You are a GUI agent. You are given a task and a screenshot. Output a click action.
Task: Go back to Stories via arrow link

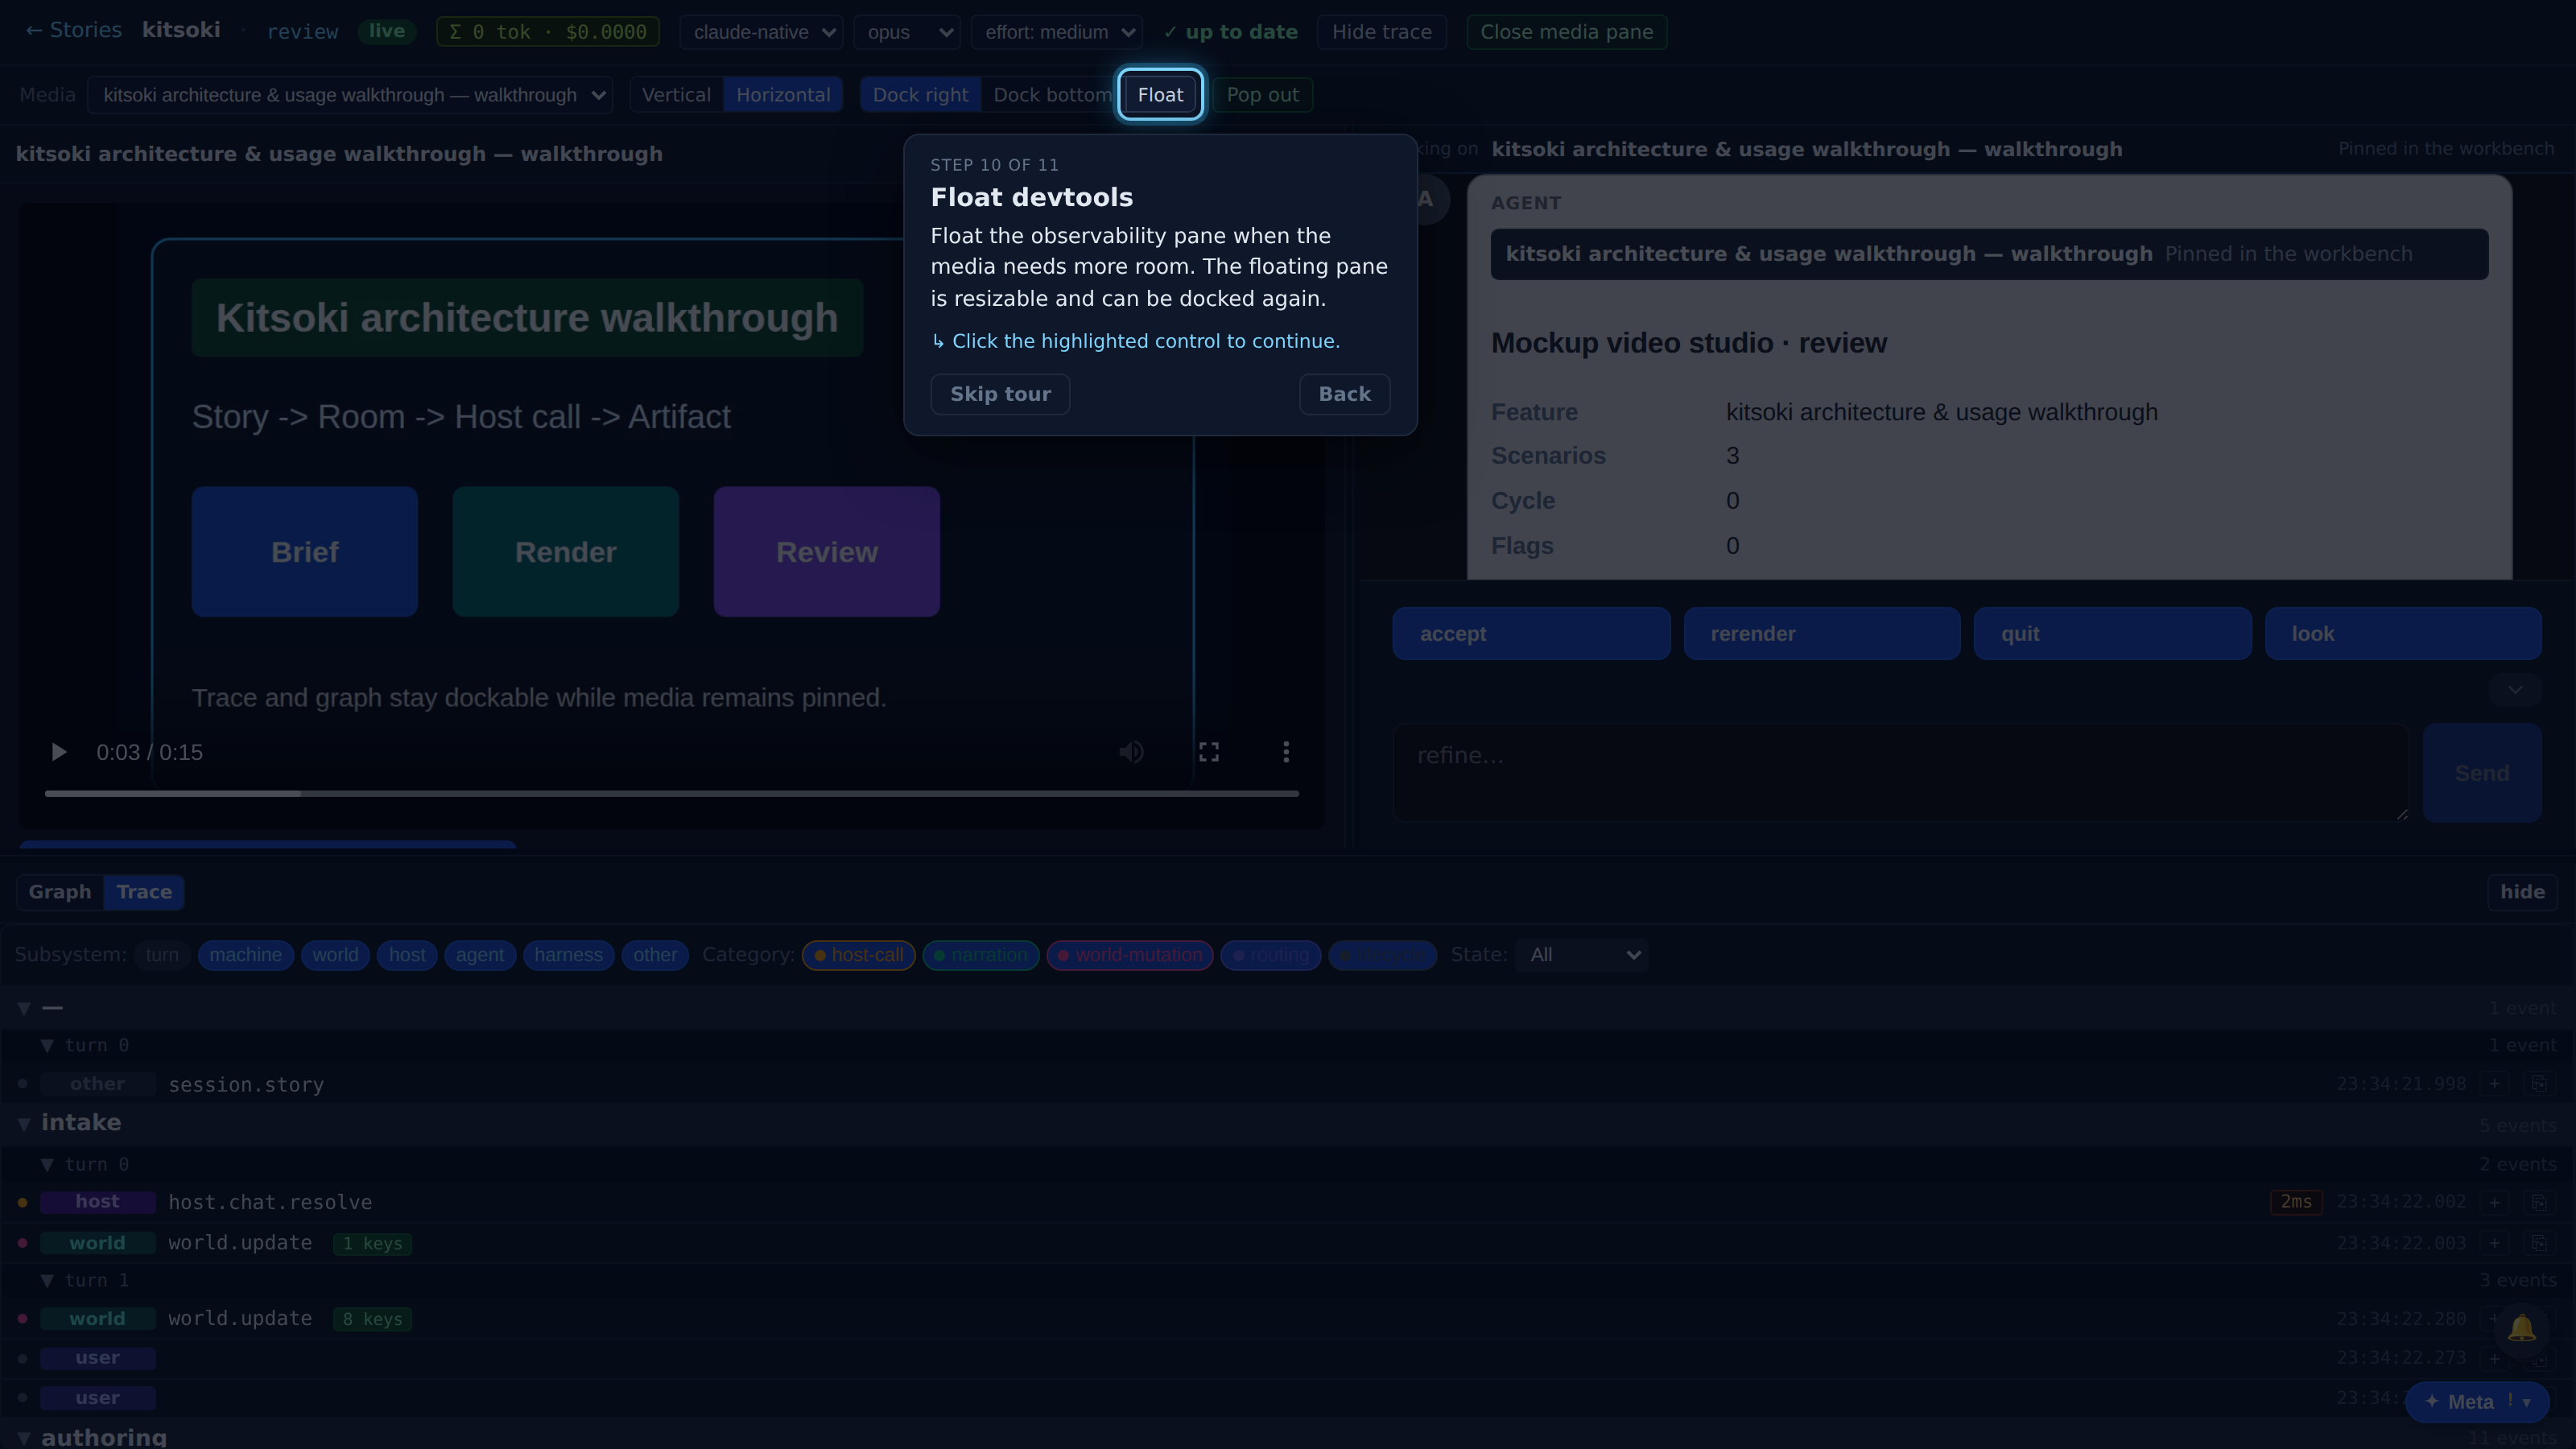point(73,30)
